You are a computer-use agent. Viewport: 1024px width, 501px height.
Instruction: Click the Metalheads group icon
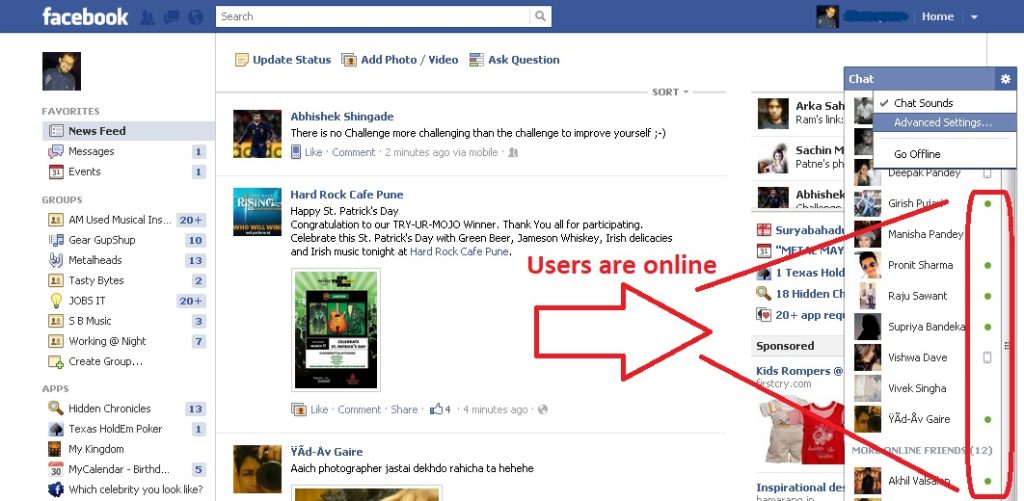56,260
